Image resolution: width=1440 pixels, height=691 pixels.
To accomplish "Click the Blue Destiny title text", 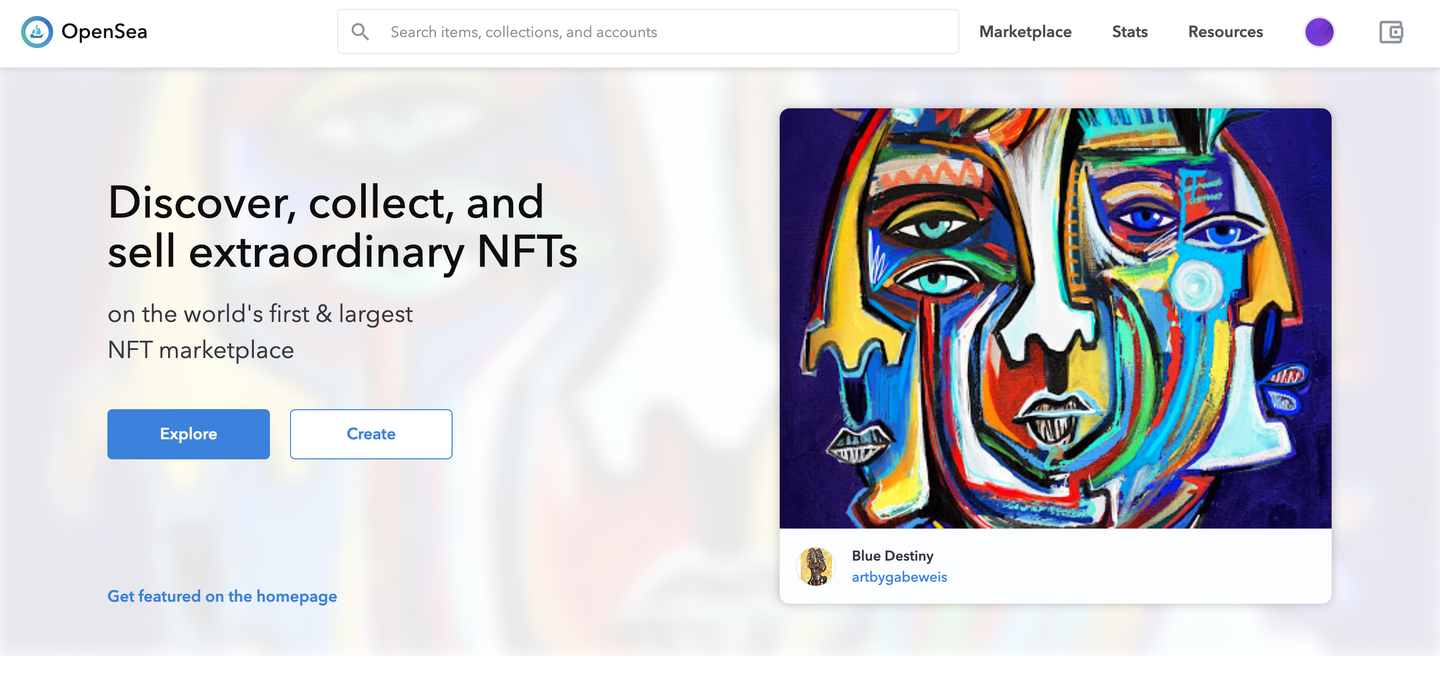I will (892, 556).
